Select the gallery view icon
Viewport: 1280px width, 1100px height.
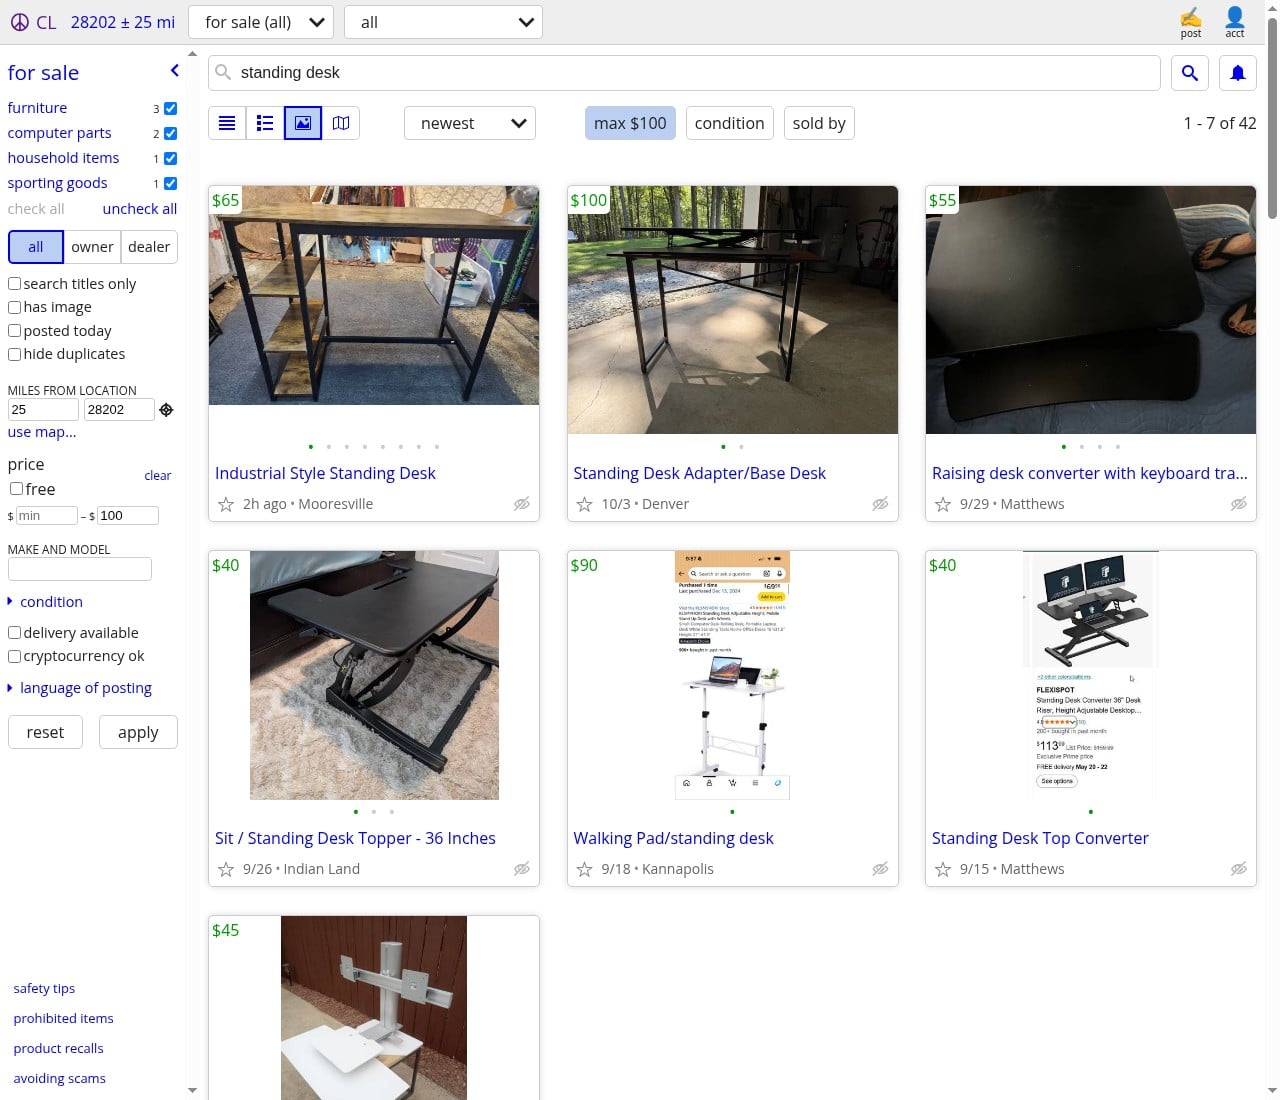click(303, 123)
